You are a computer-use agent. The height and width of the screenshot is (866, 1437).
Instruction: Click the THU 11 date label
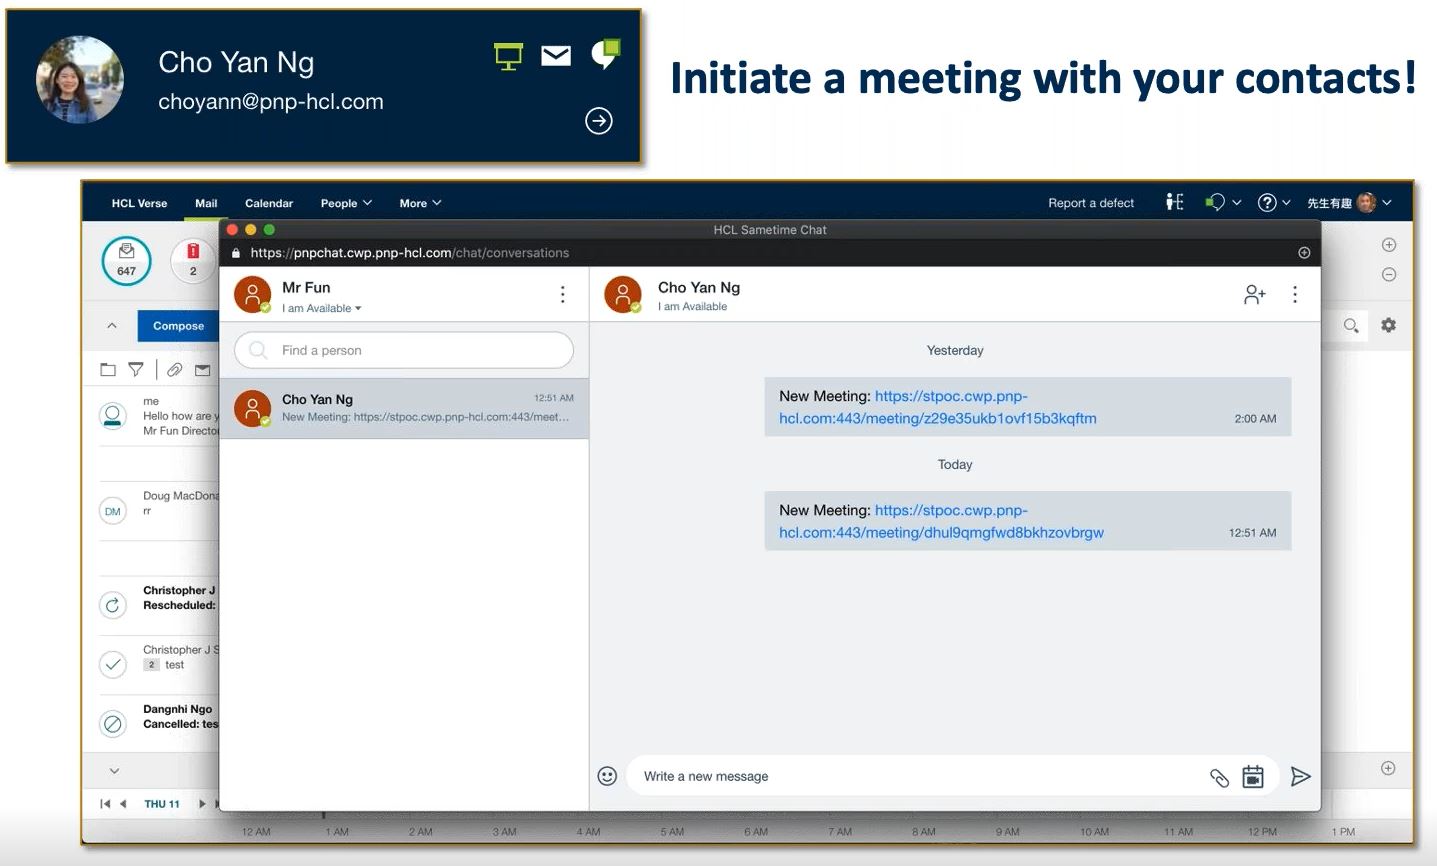click(162, 804)
